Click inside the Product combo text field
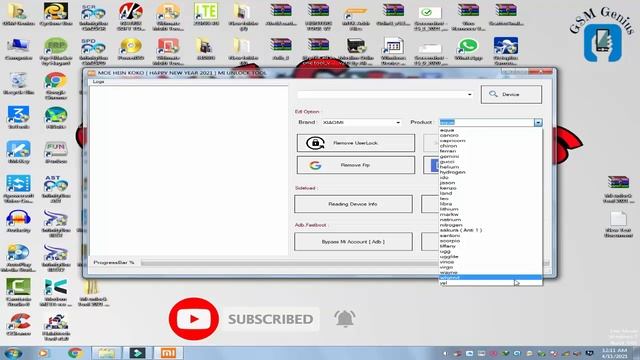 click(x=486, y=122)
